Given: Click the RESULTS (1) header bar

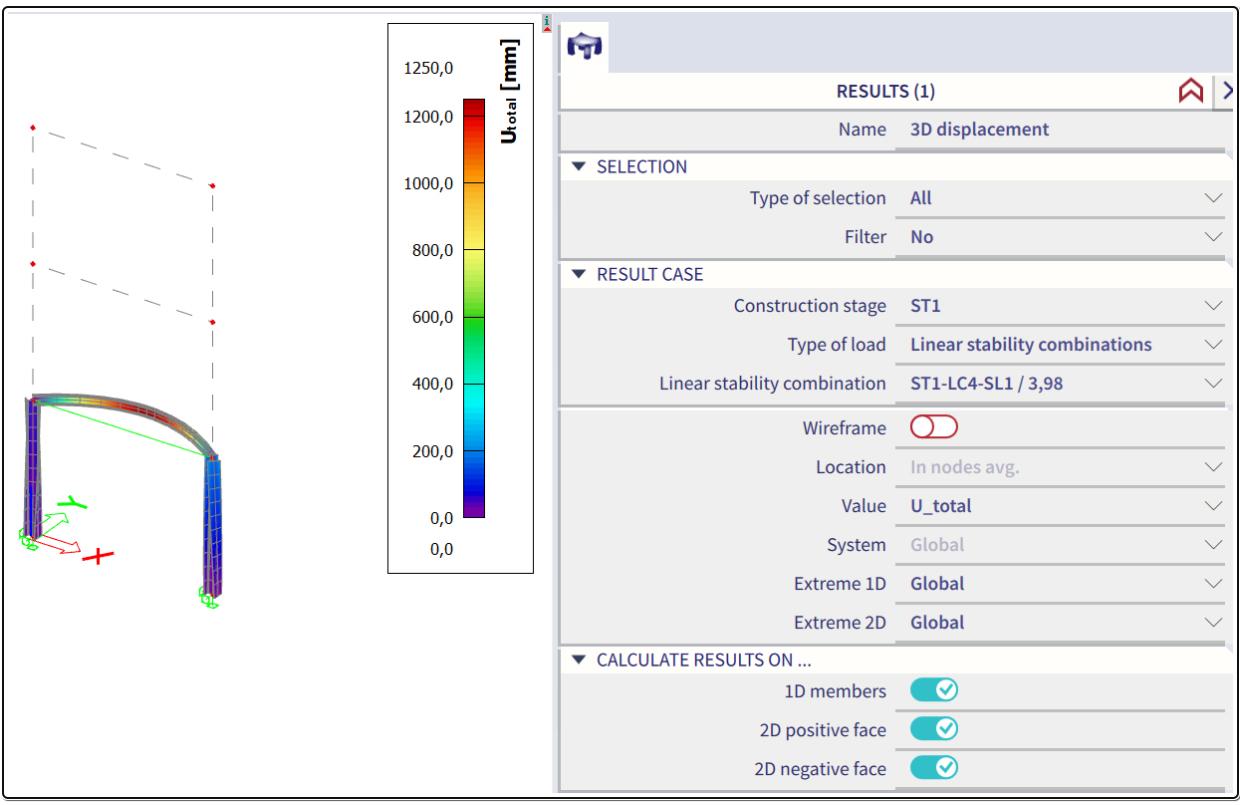Looking at the screenshot, I should click(x=885, y=92).
